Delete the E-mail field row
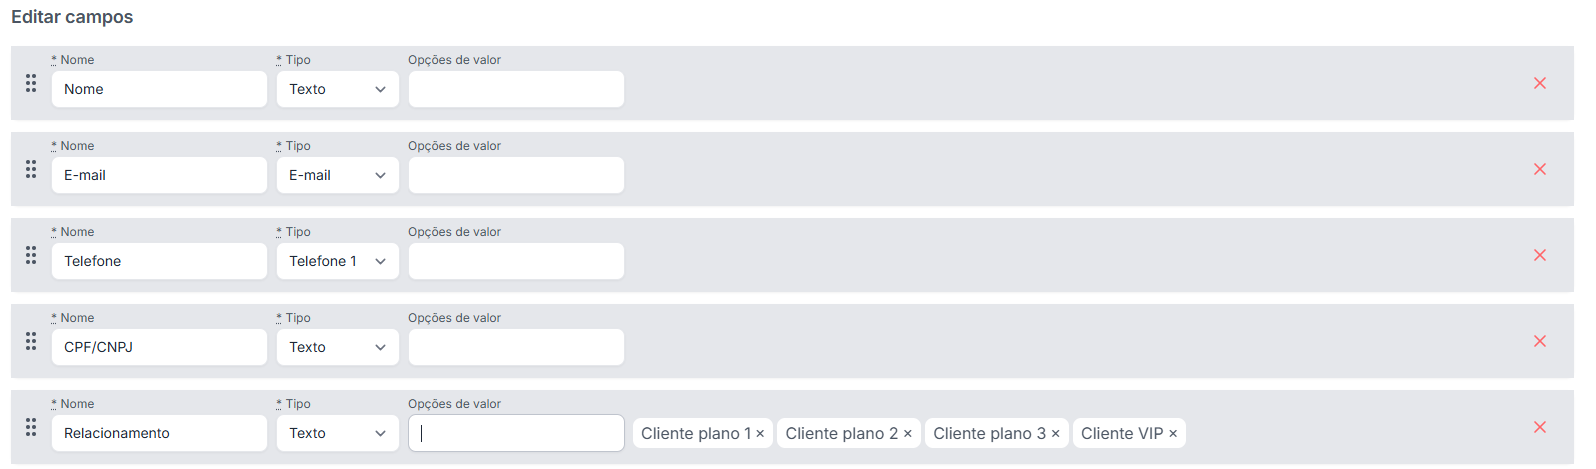 (x=1539, y=169)
